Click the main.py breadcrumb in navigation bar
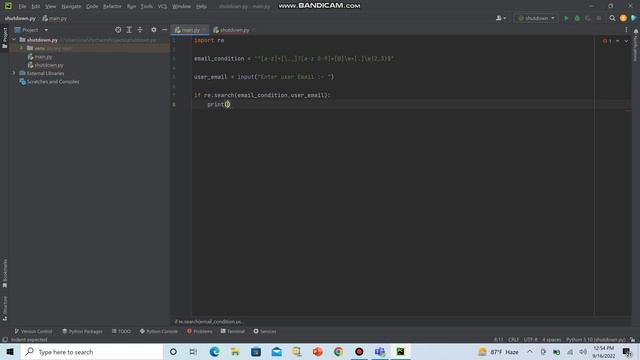Viewport: 640px width, 360px height. tap(55, 18)
